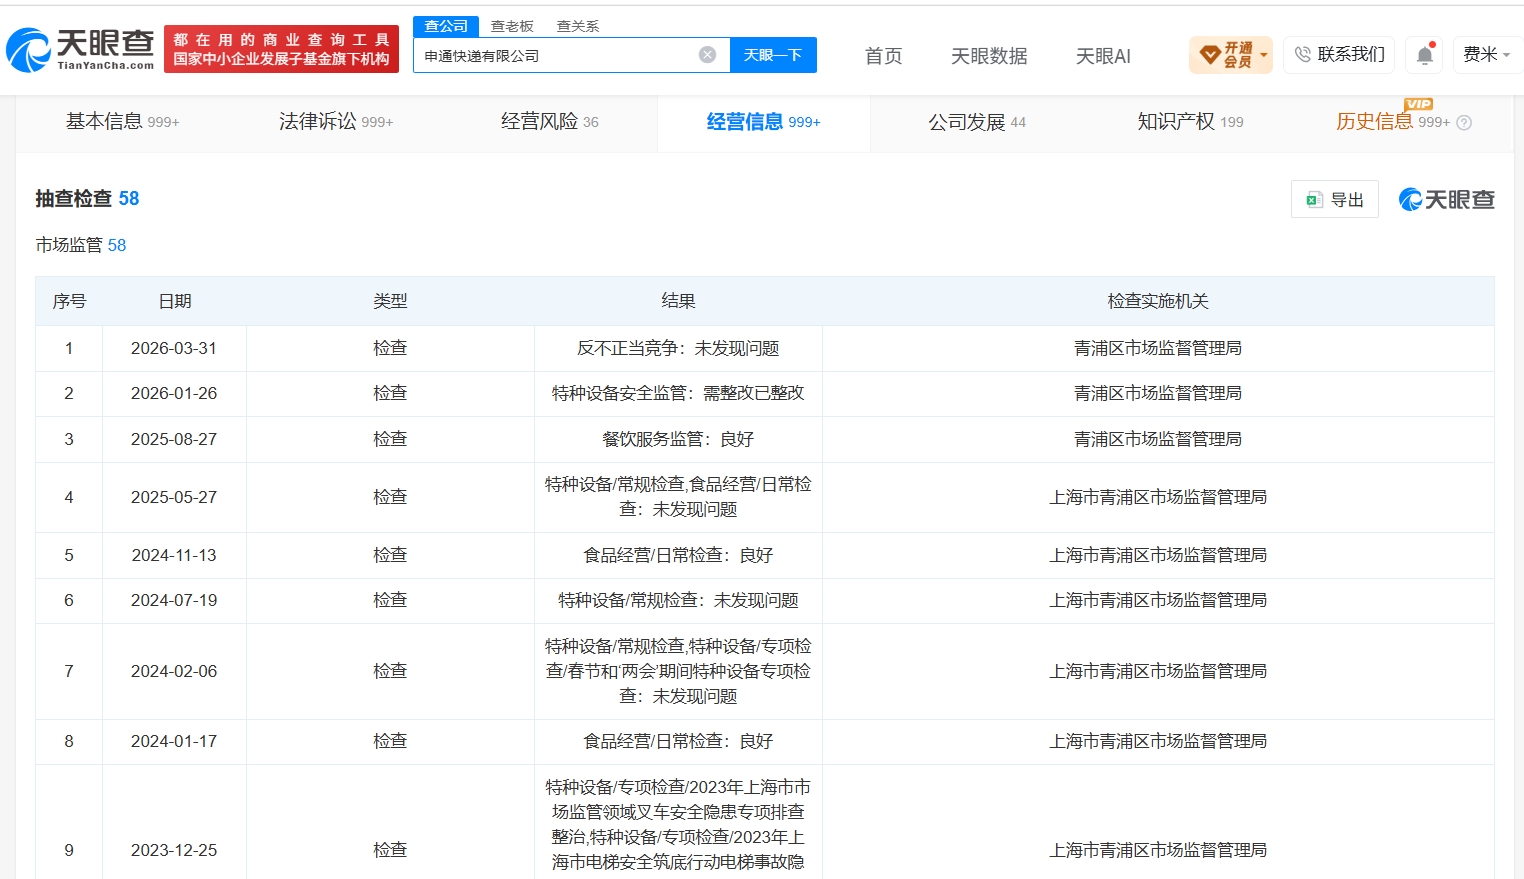Click the result 特种设备/常规检查：未发现问题
This screenshot has width=1524, height=879.
coord(678,600)
